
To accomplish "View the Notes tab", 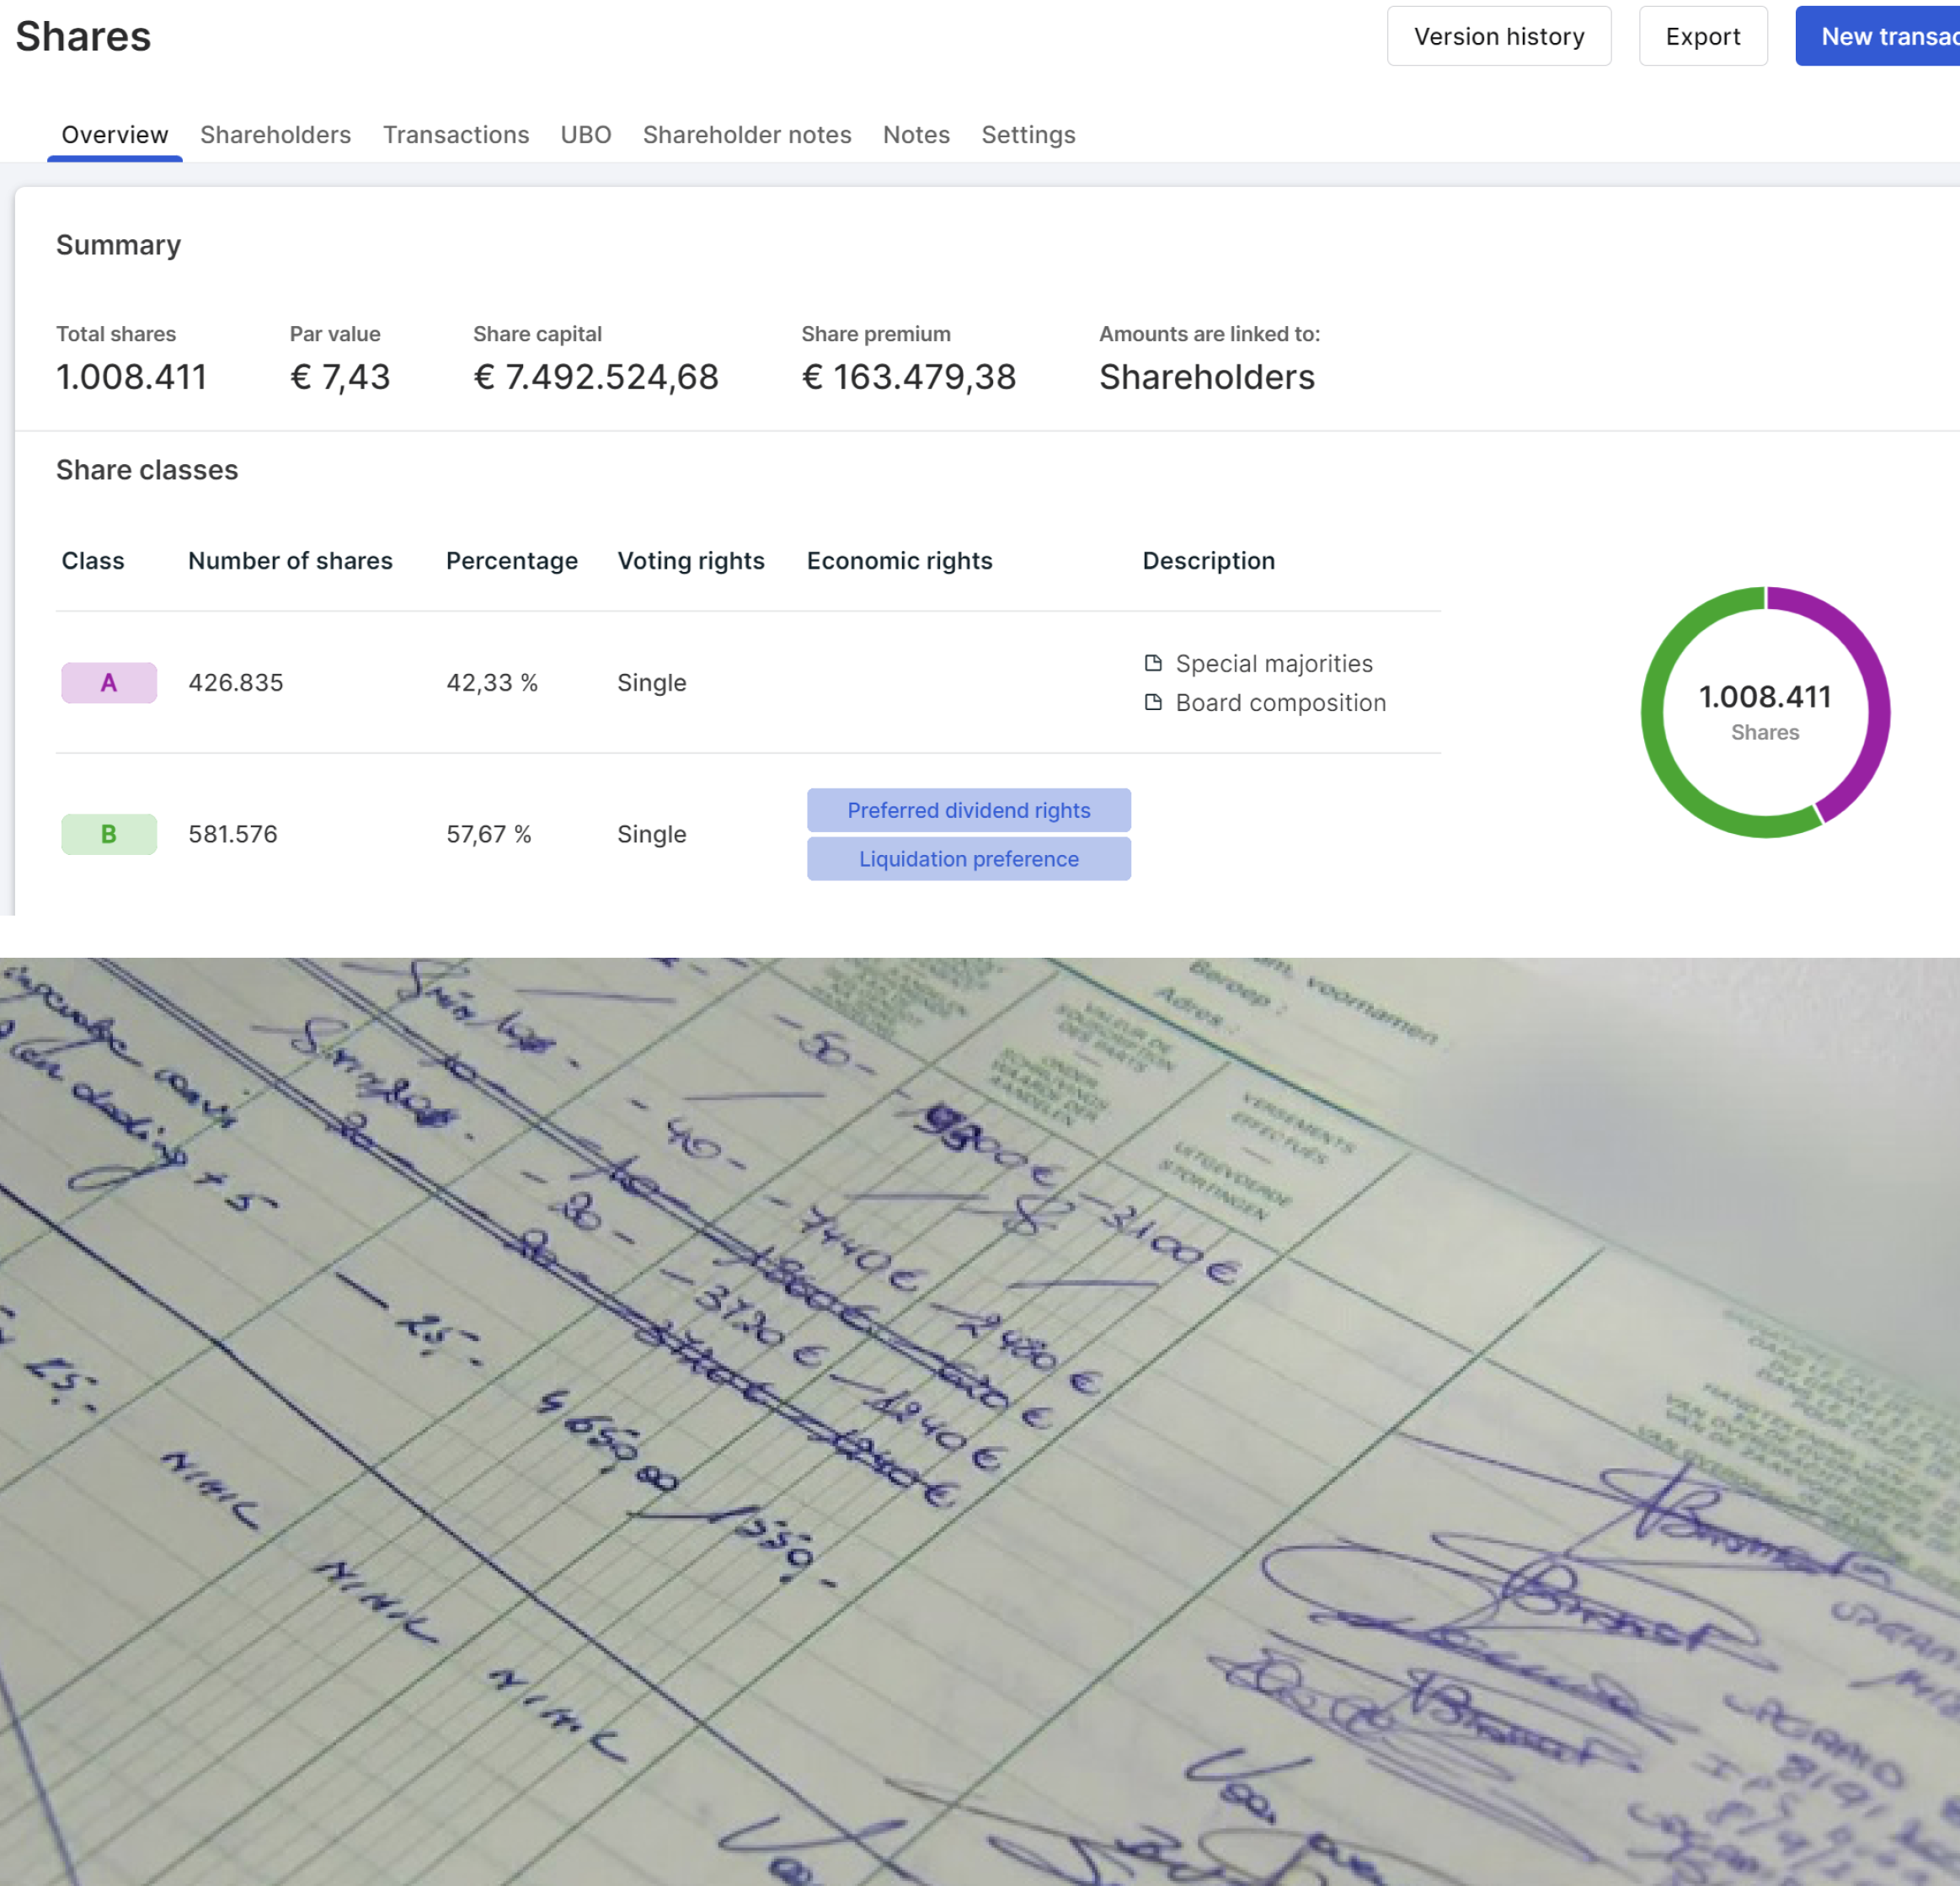I will [x=916, y=135].
